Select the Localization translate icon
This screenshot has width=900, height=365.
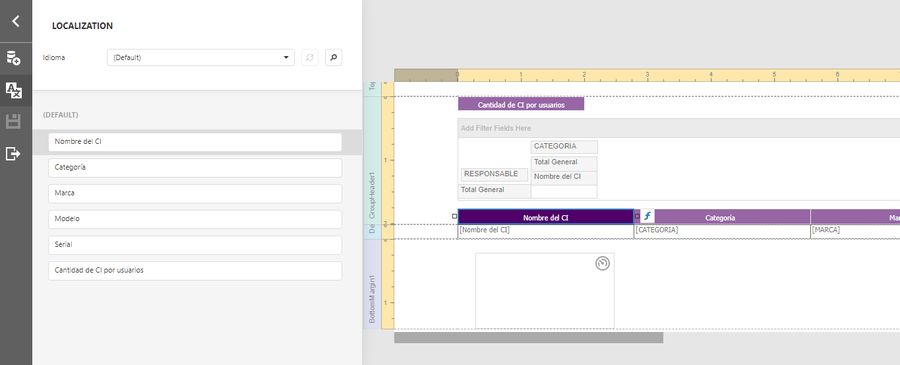point(13,90)
